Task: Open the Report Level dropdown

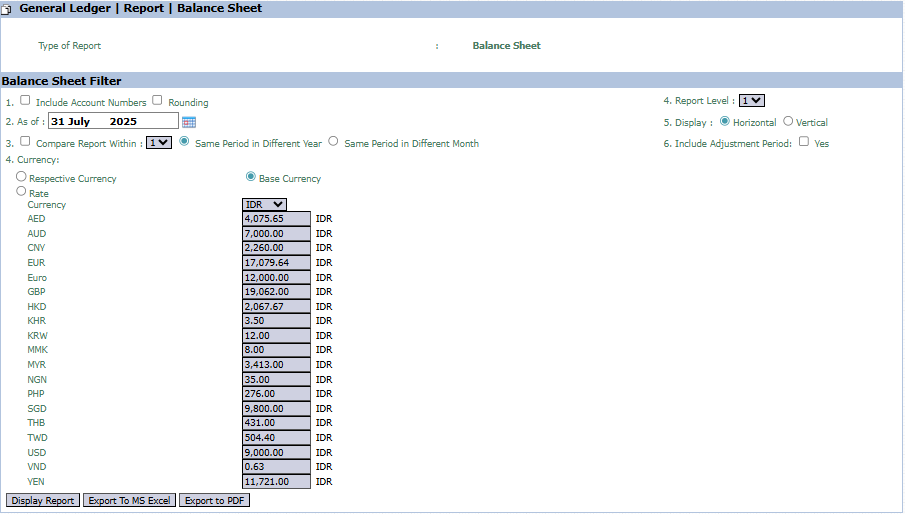Action: (x=752, y=100)
